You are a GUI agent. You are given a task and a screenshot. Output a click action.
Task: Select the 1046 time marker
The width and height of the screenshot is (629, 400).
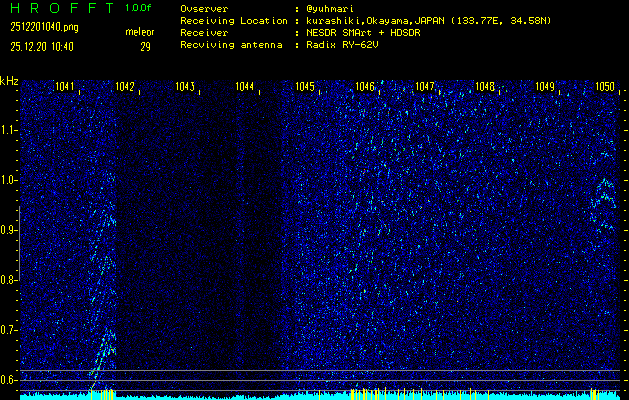(x=365, y=87)
